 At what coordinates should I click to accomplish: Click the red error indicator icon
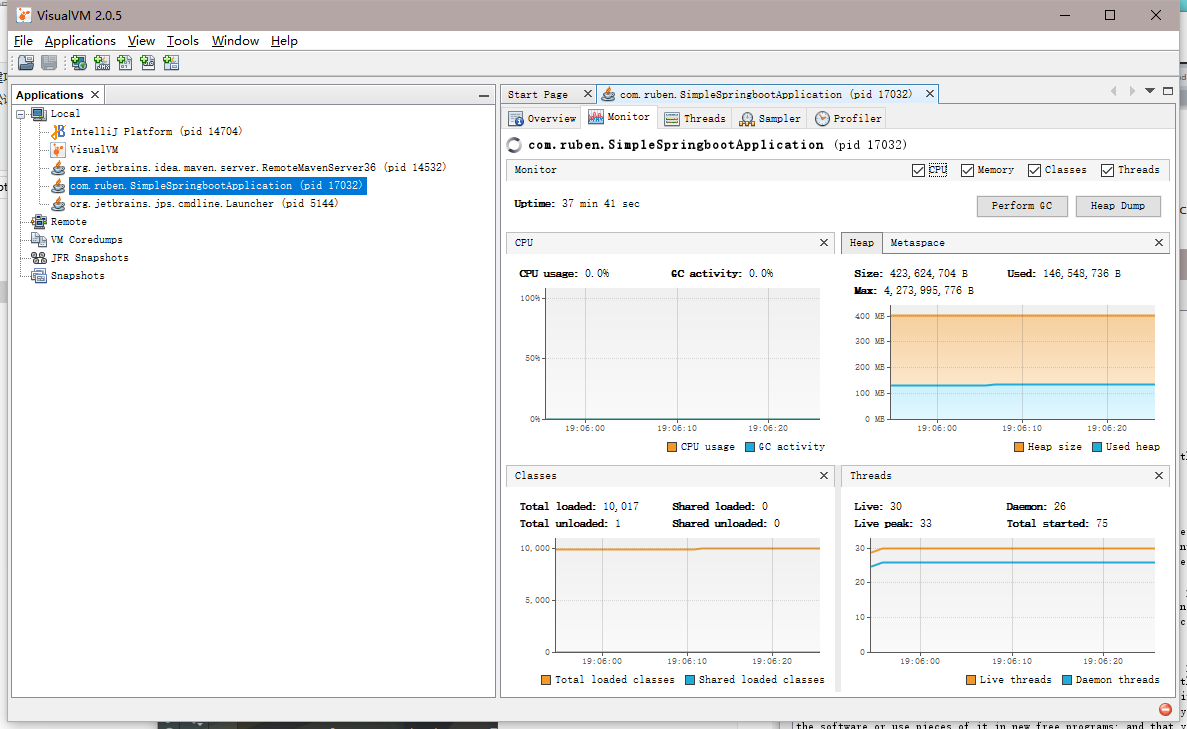pos(1165,709)
